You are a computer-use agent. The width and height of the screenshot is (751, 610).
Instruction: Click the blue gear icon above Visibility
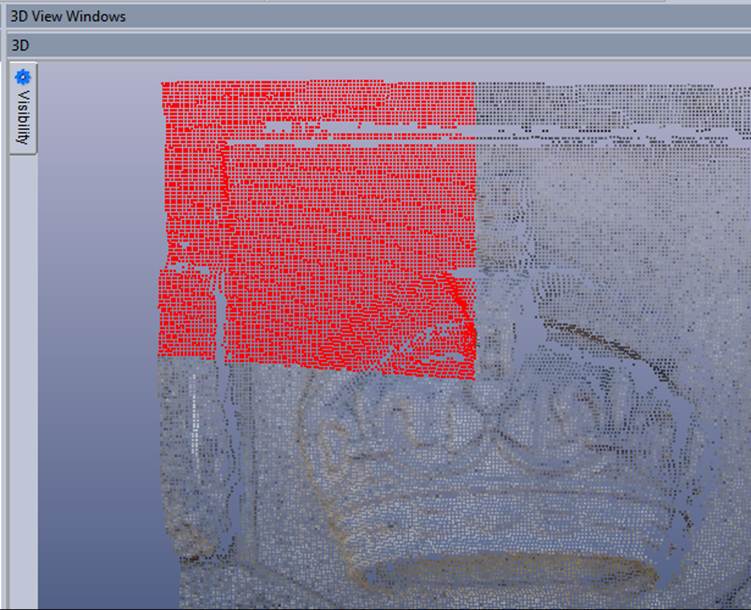[23, 76]
